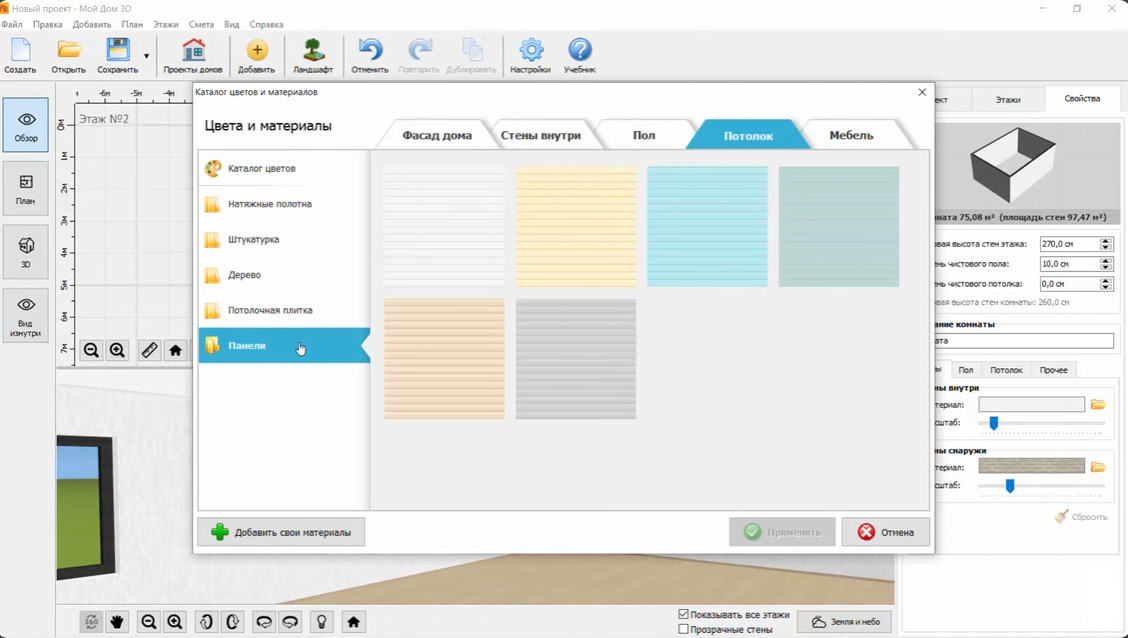Viewport: 1128px width, 638px height.
Task: Switch to the 3D view mode
Action: 26,252
